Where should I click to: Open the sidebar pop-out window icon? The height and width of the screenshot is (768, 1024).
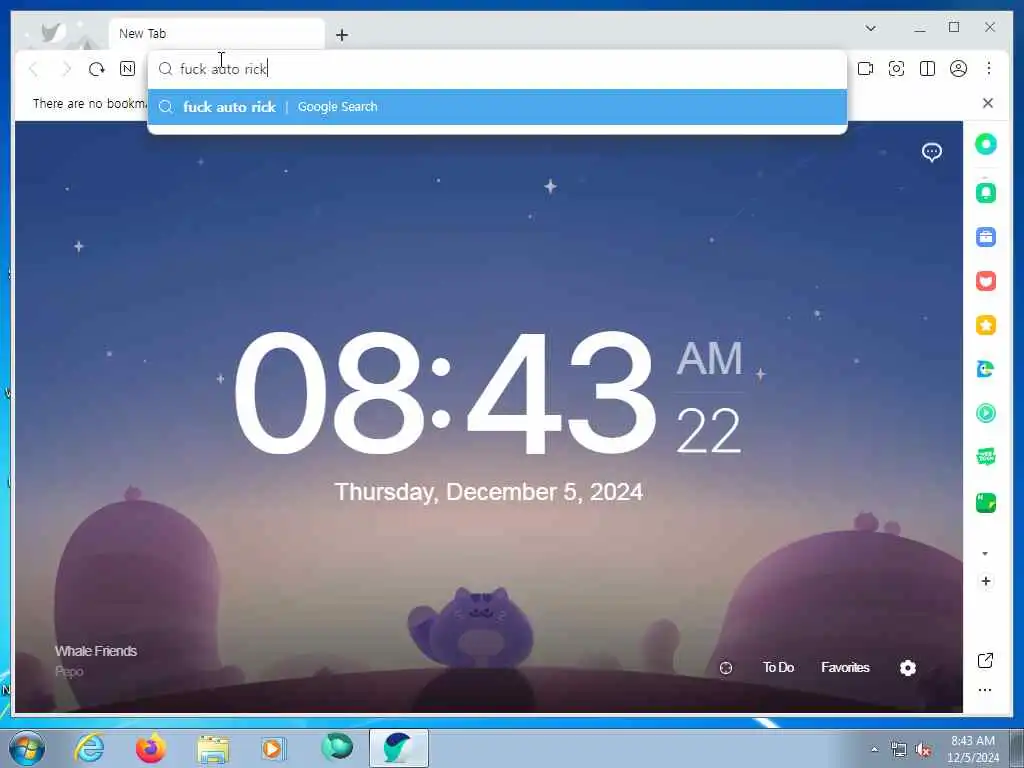point(985,661)
